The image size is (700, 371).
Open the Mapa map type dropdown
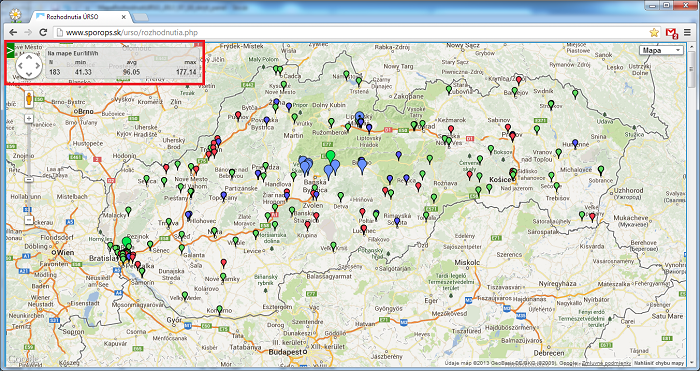tap(661, 50)
